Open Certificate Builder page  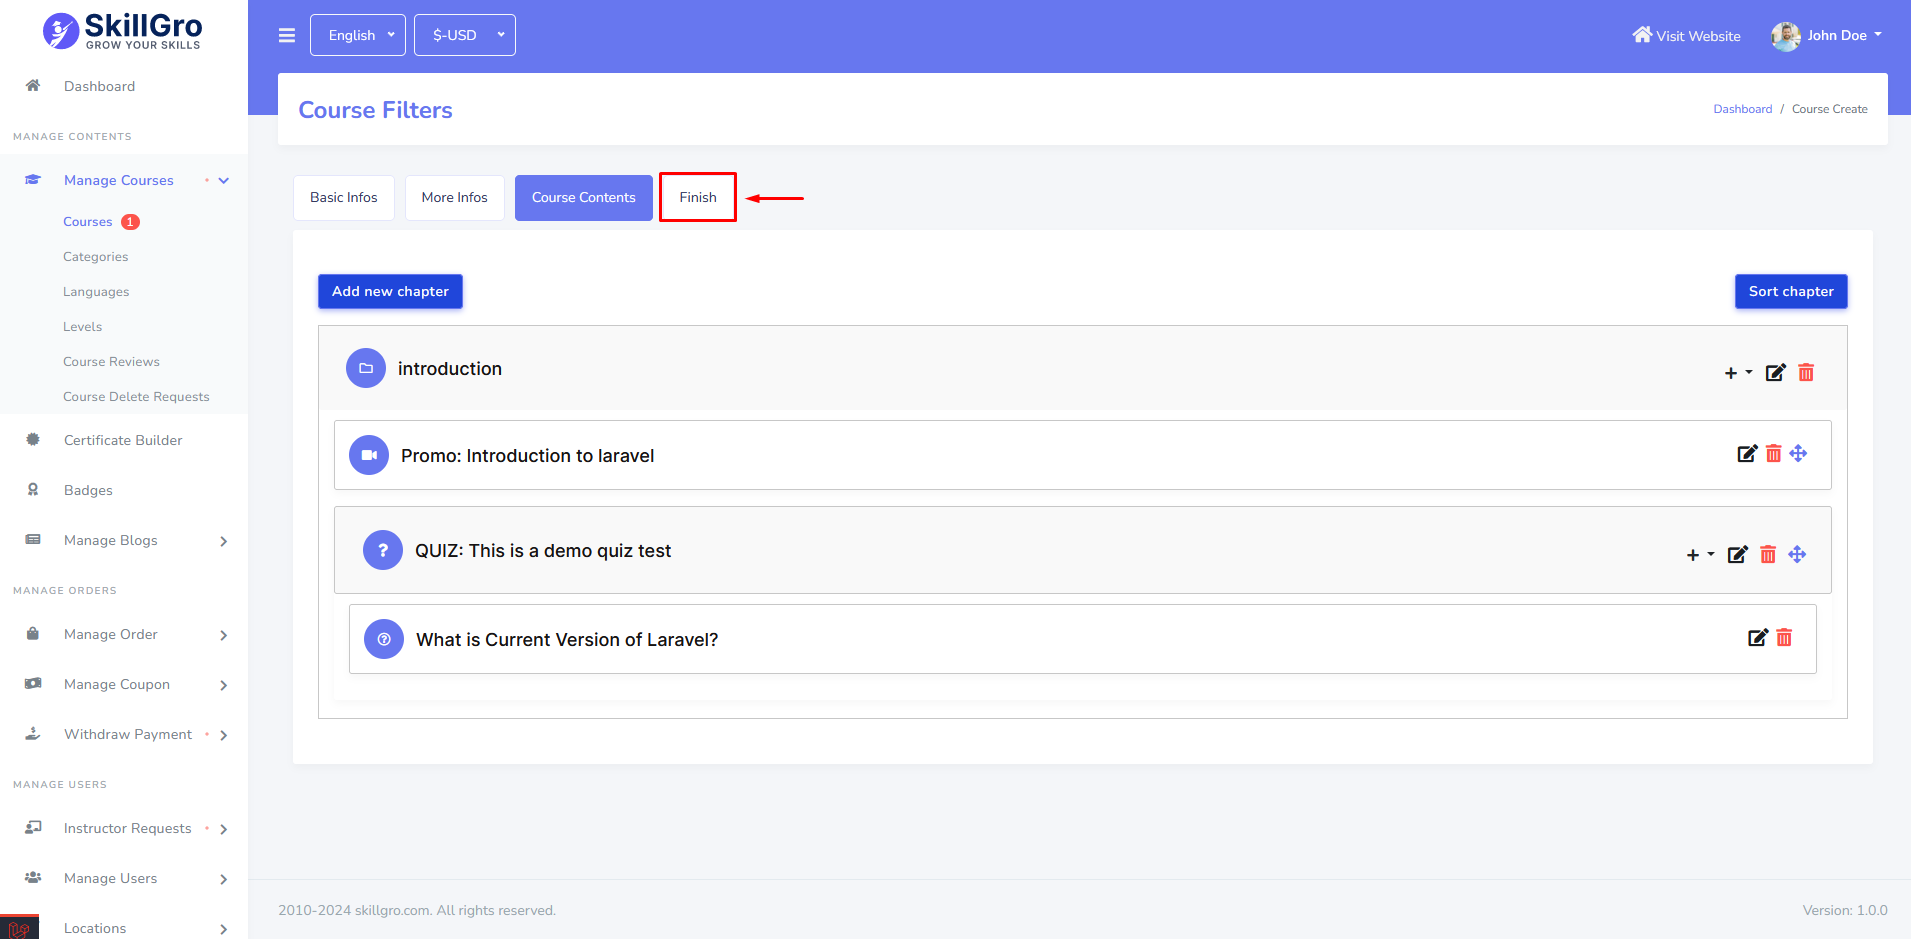coord(123,440)
